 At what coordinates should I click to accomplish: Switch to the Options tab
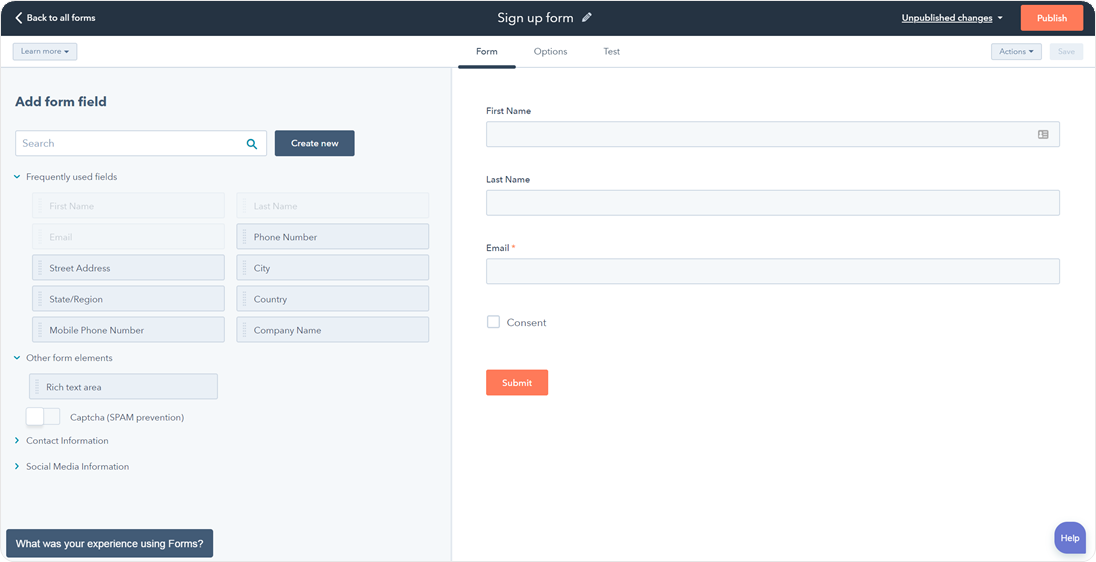(550, 52)
